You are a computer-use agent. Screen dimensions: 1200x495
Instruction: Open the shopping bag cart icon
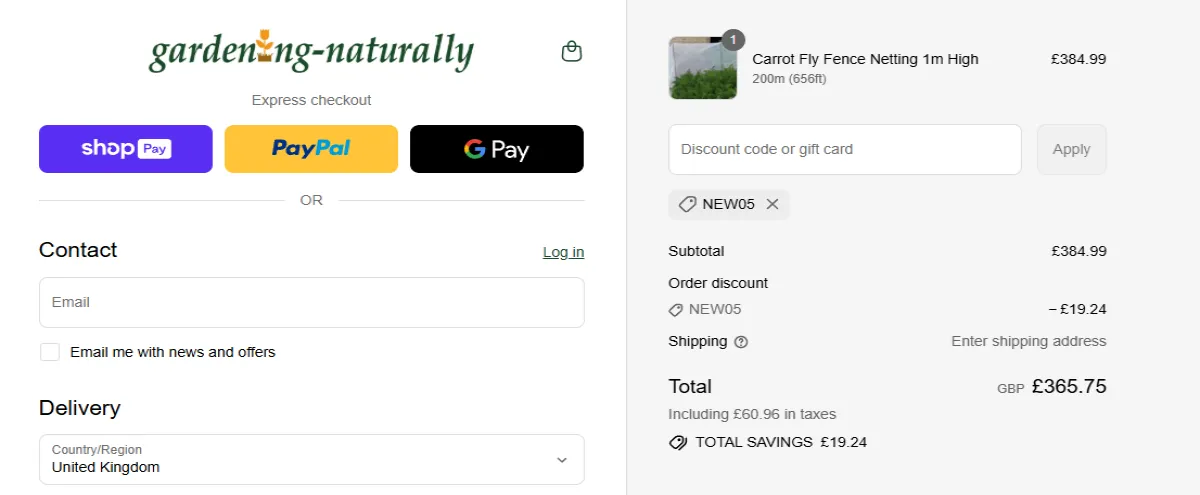(x=571, y=51)
